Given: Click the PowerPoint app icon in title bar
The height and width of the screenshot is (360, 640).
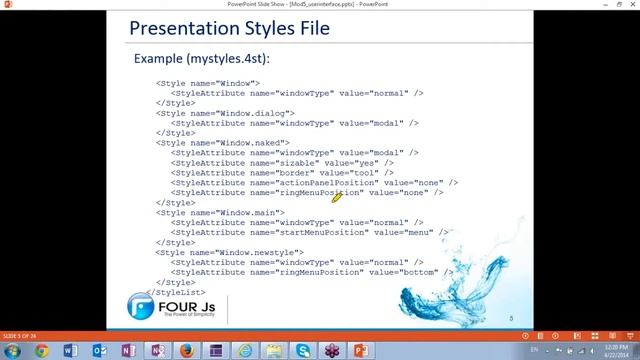Looking at the screenshot, I should tap(8, 4).
